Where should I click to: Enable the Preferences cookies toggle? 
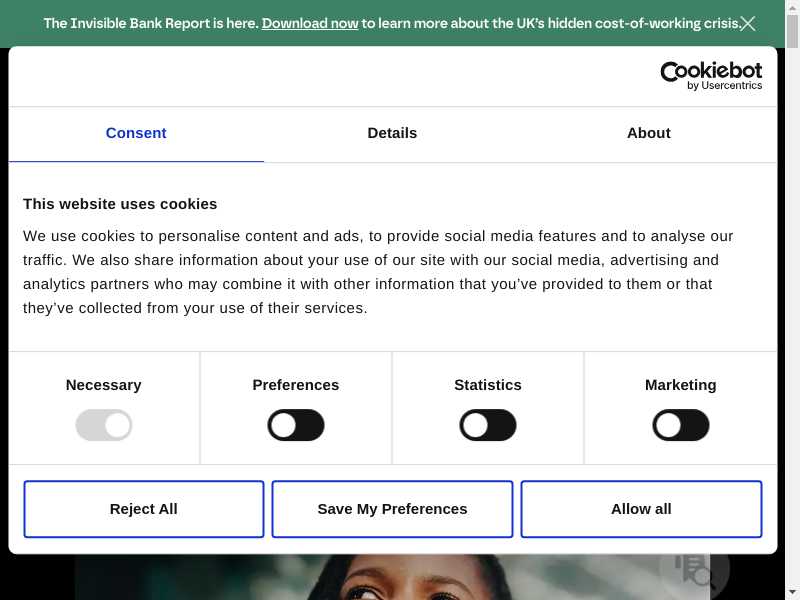click(x=296, y=425)
